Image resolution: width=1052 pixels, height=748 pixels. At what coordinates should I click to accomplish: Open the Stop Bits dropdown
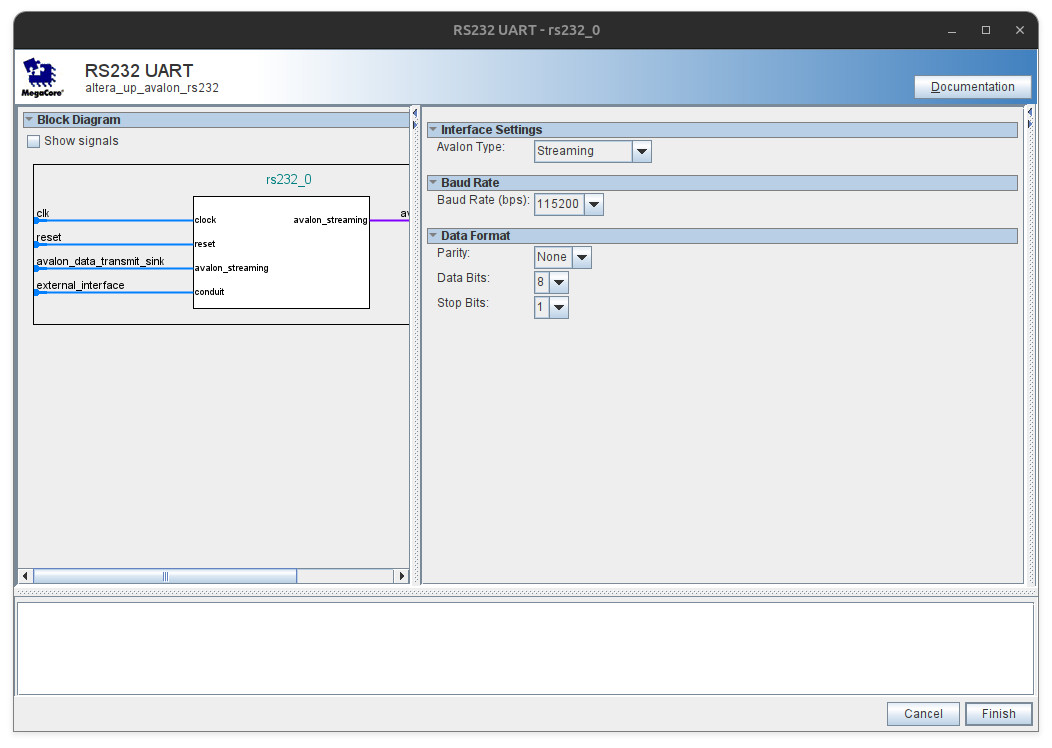tap(558, 307)
